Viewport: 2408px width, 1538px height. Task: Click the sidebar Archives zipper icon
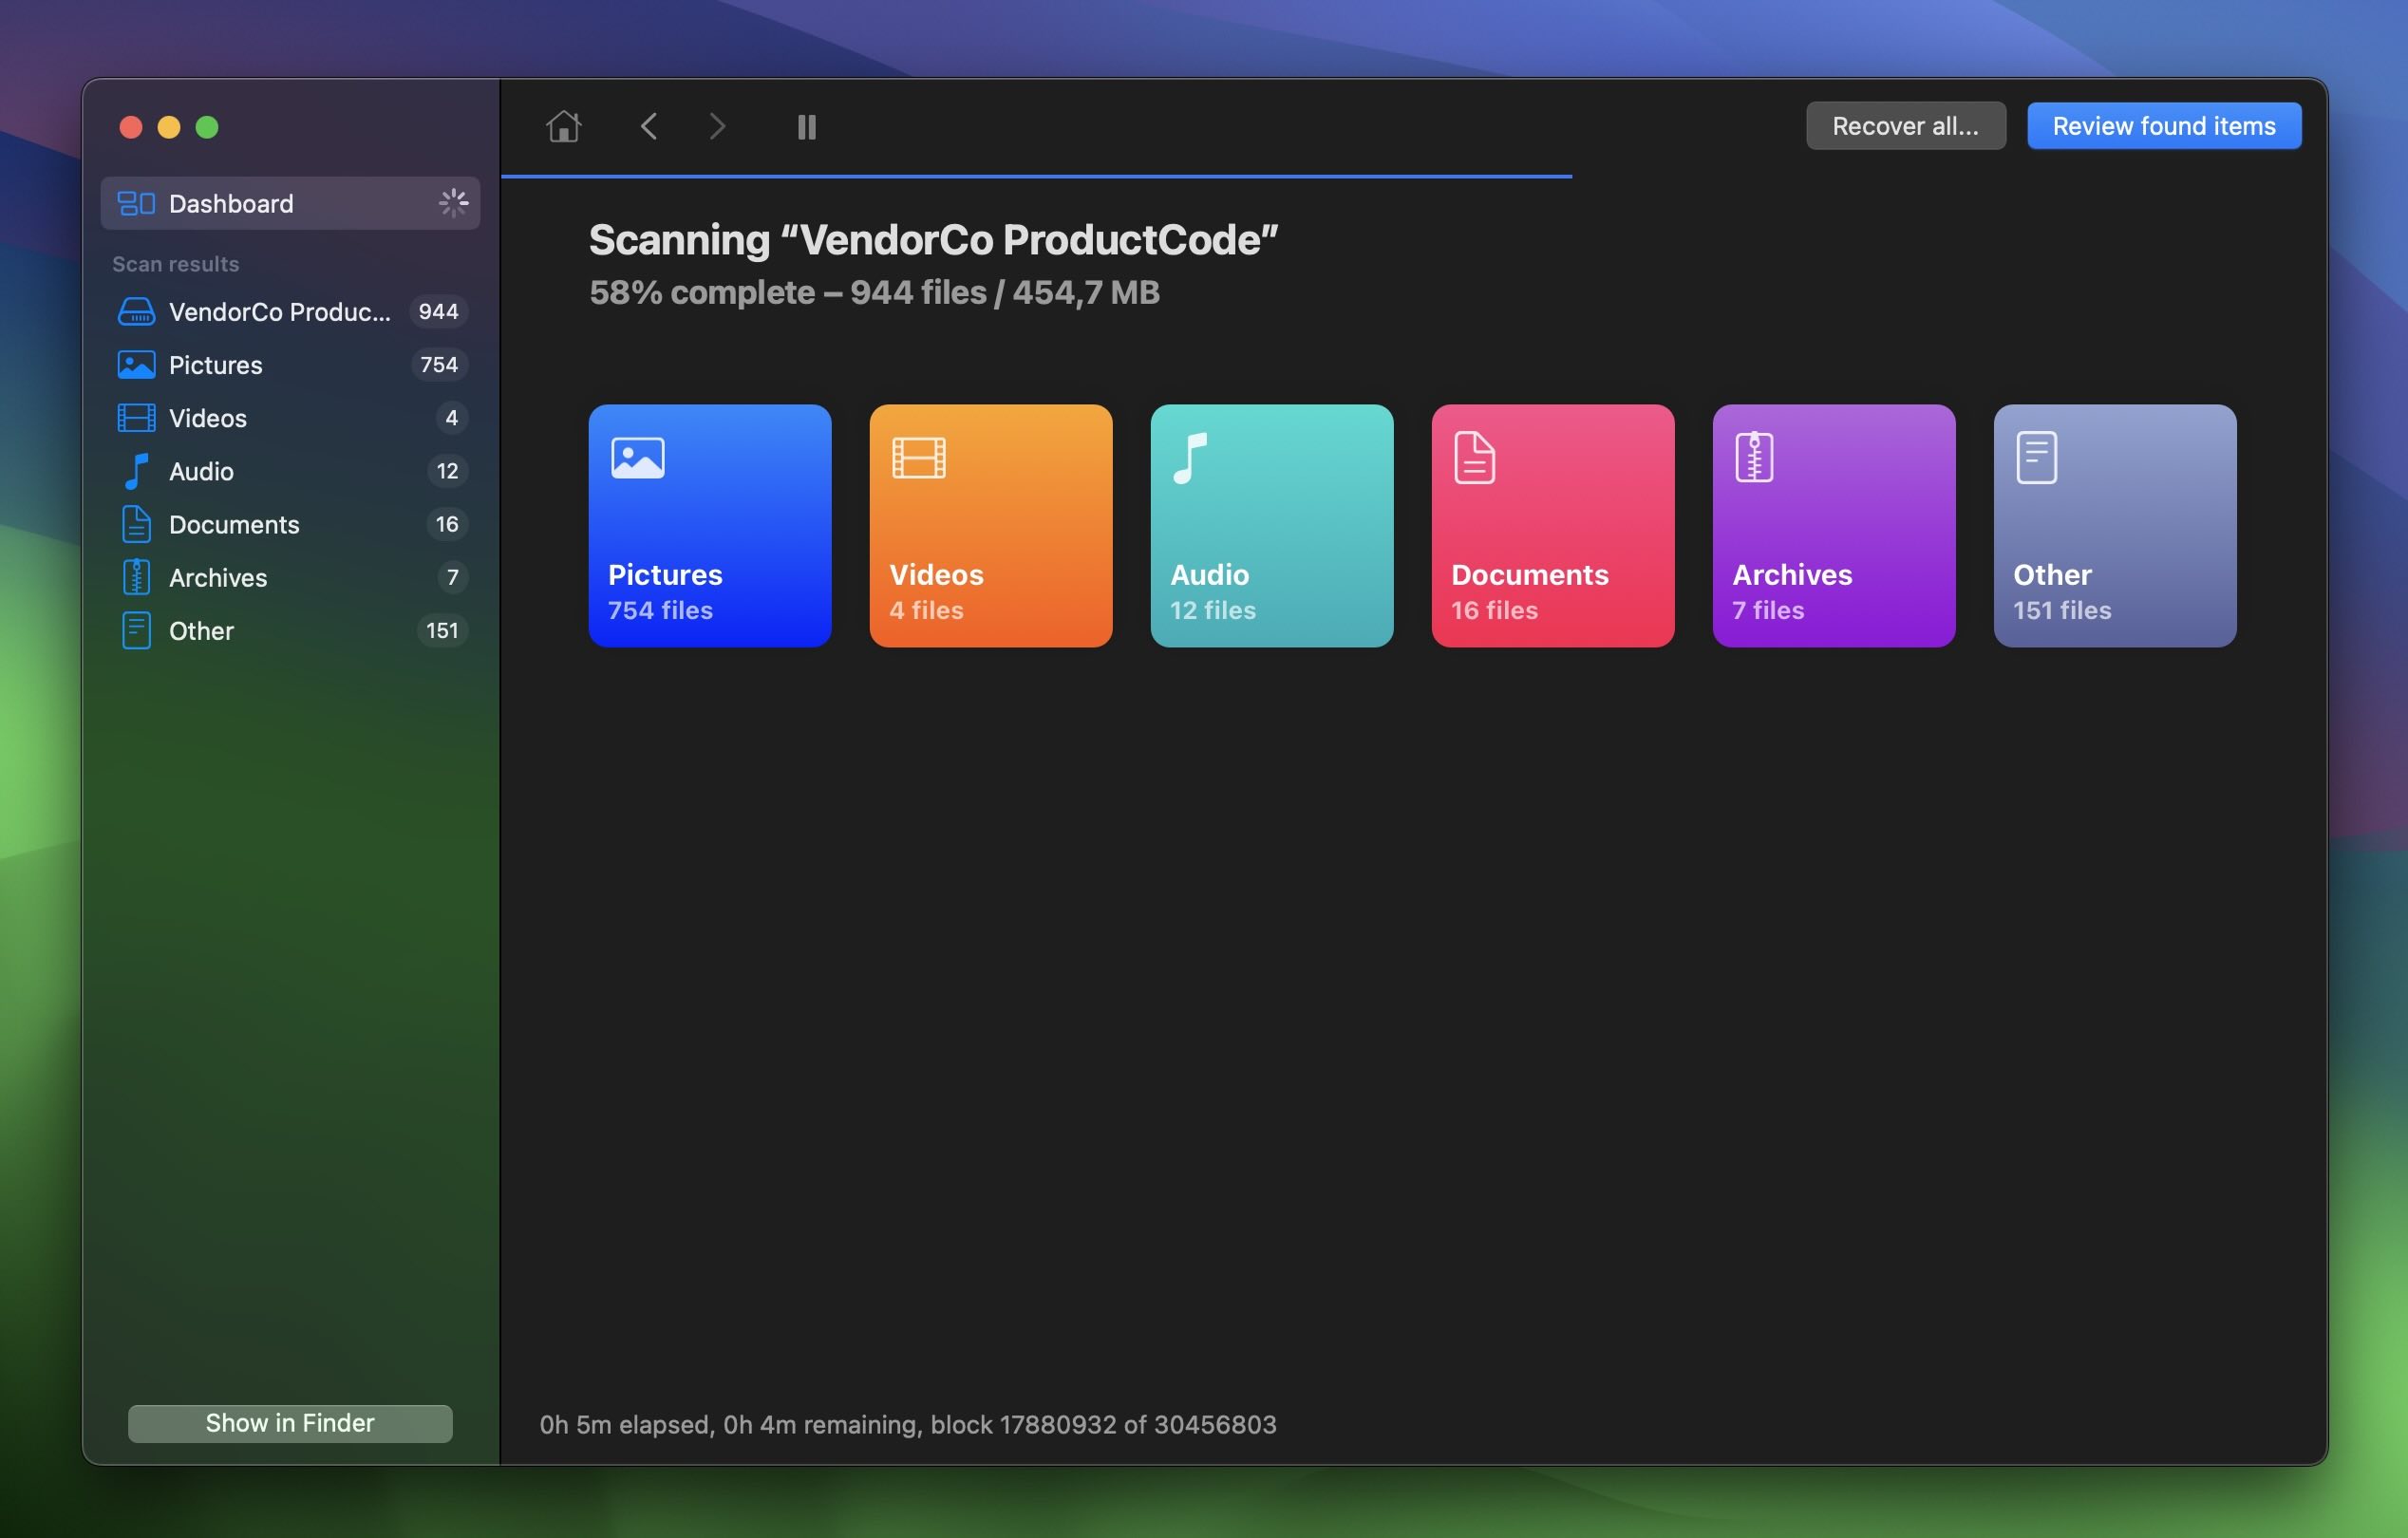click(136, 577)
